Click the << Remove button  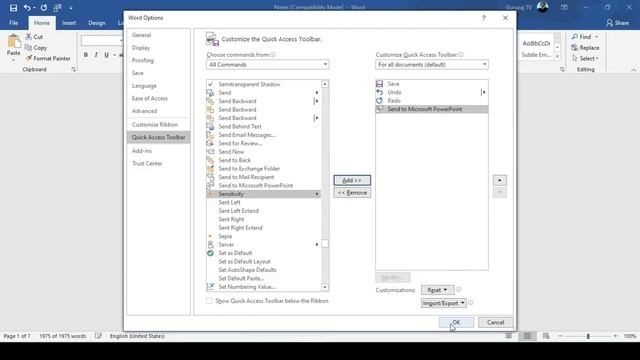(352, 193)
